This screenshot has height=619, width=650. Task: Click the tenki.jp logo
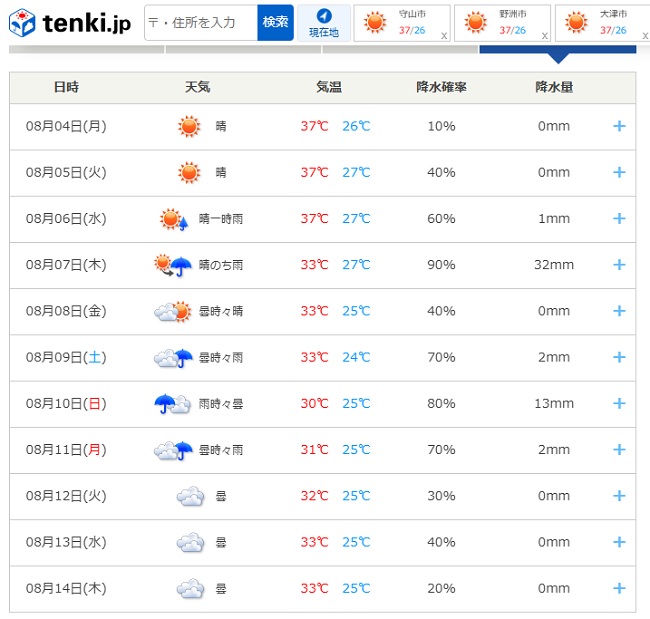[70, 22]
